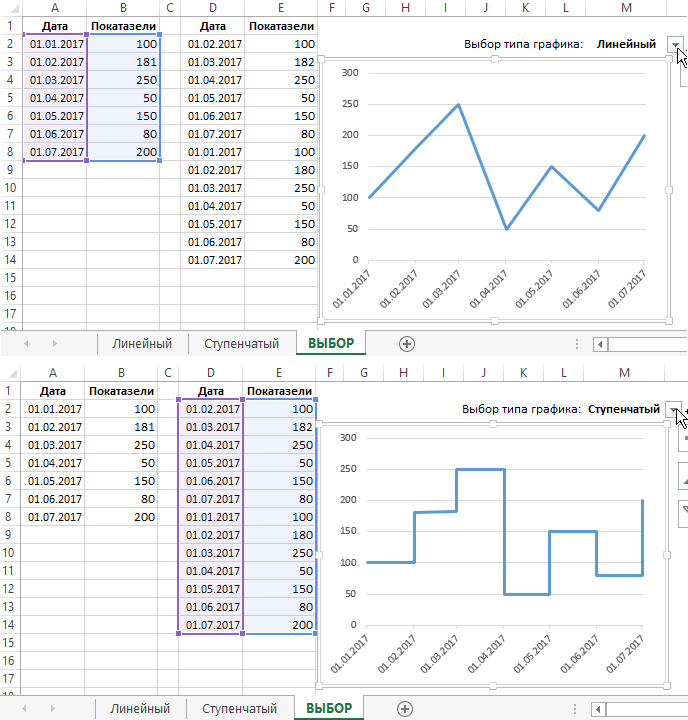Add a new sheet in the lower workbook
This screenshot has height=720, width=688.
point(404,709)
